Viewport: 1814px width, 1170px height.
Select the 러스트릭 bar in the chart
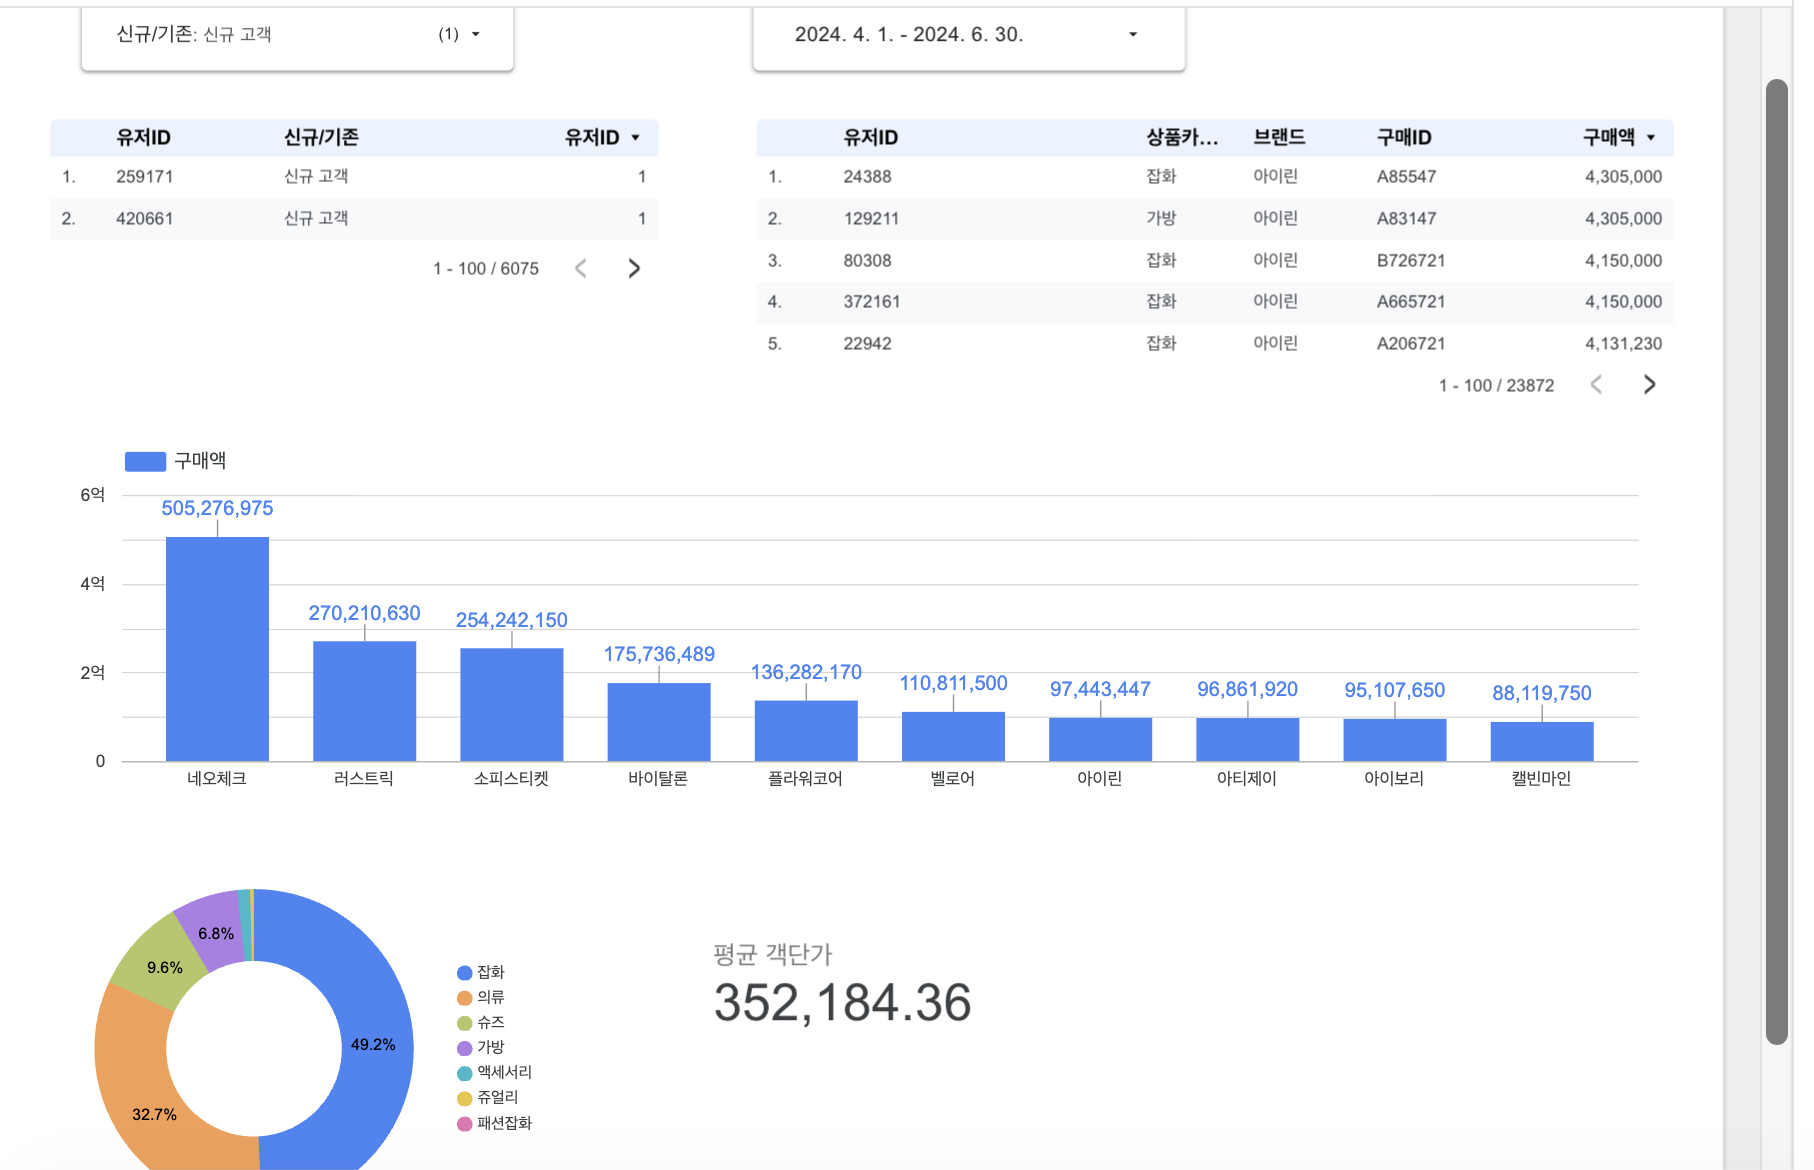click(364, 701)
